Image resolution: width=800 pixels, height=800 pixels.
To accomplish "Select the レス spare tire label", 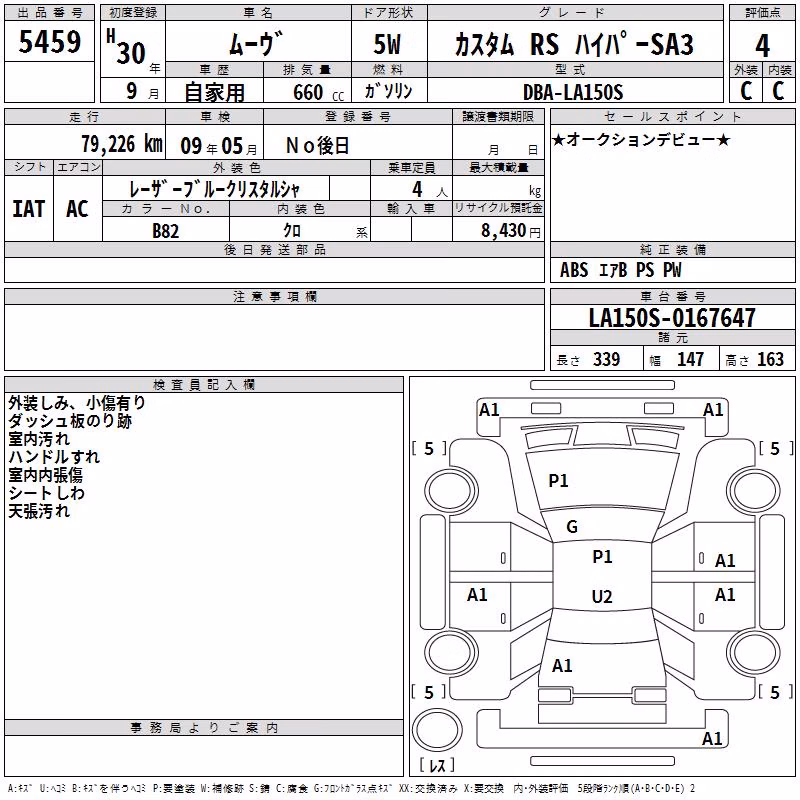I will coord(437,765).
